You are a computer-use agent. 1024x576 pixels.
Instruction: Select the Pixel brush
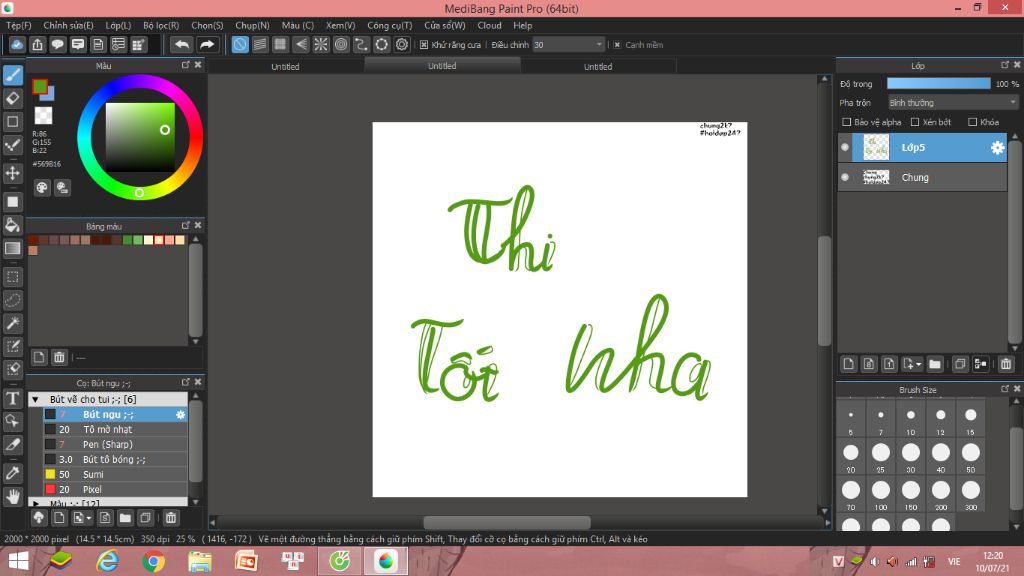[x=115, y=489]
